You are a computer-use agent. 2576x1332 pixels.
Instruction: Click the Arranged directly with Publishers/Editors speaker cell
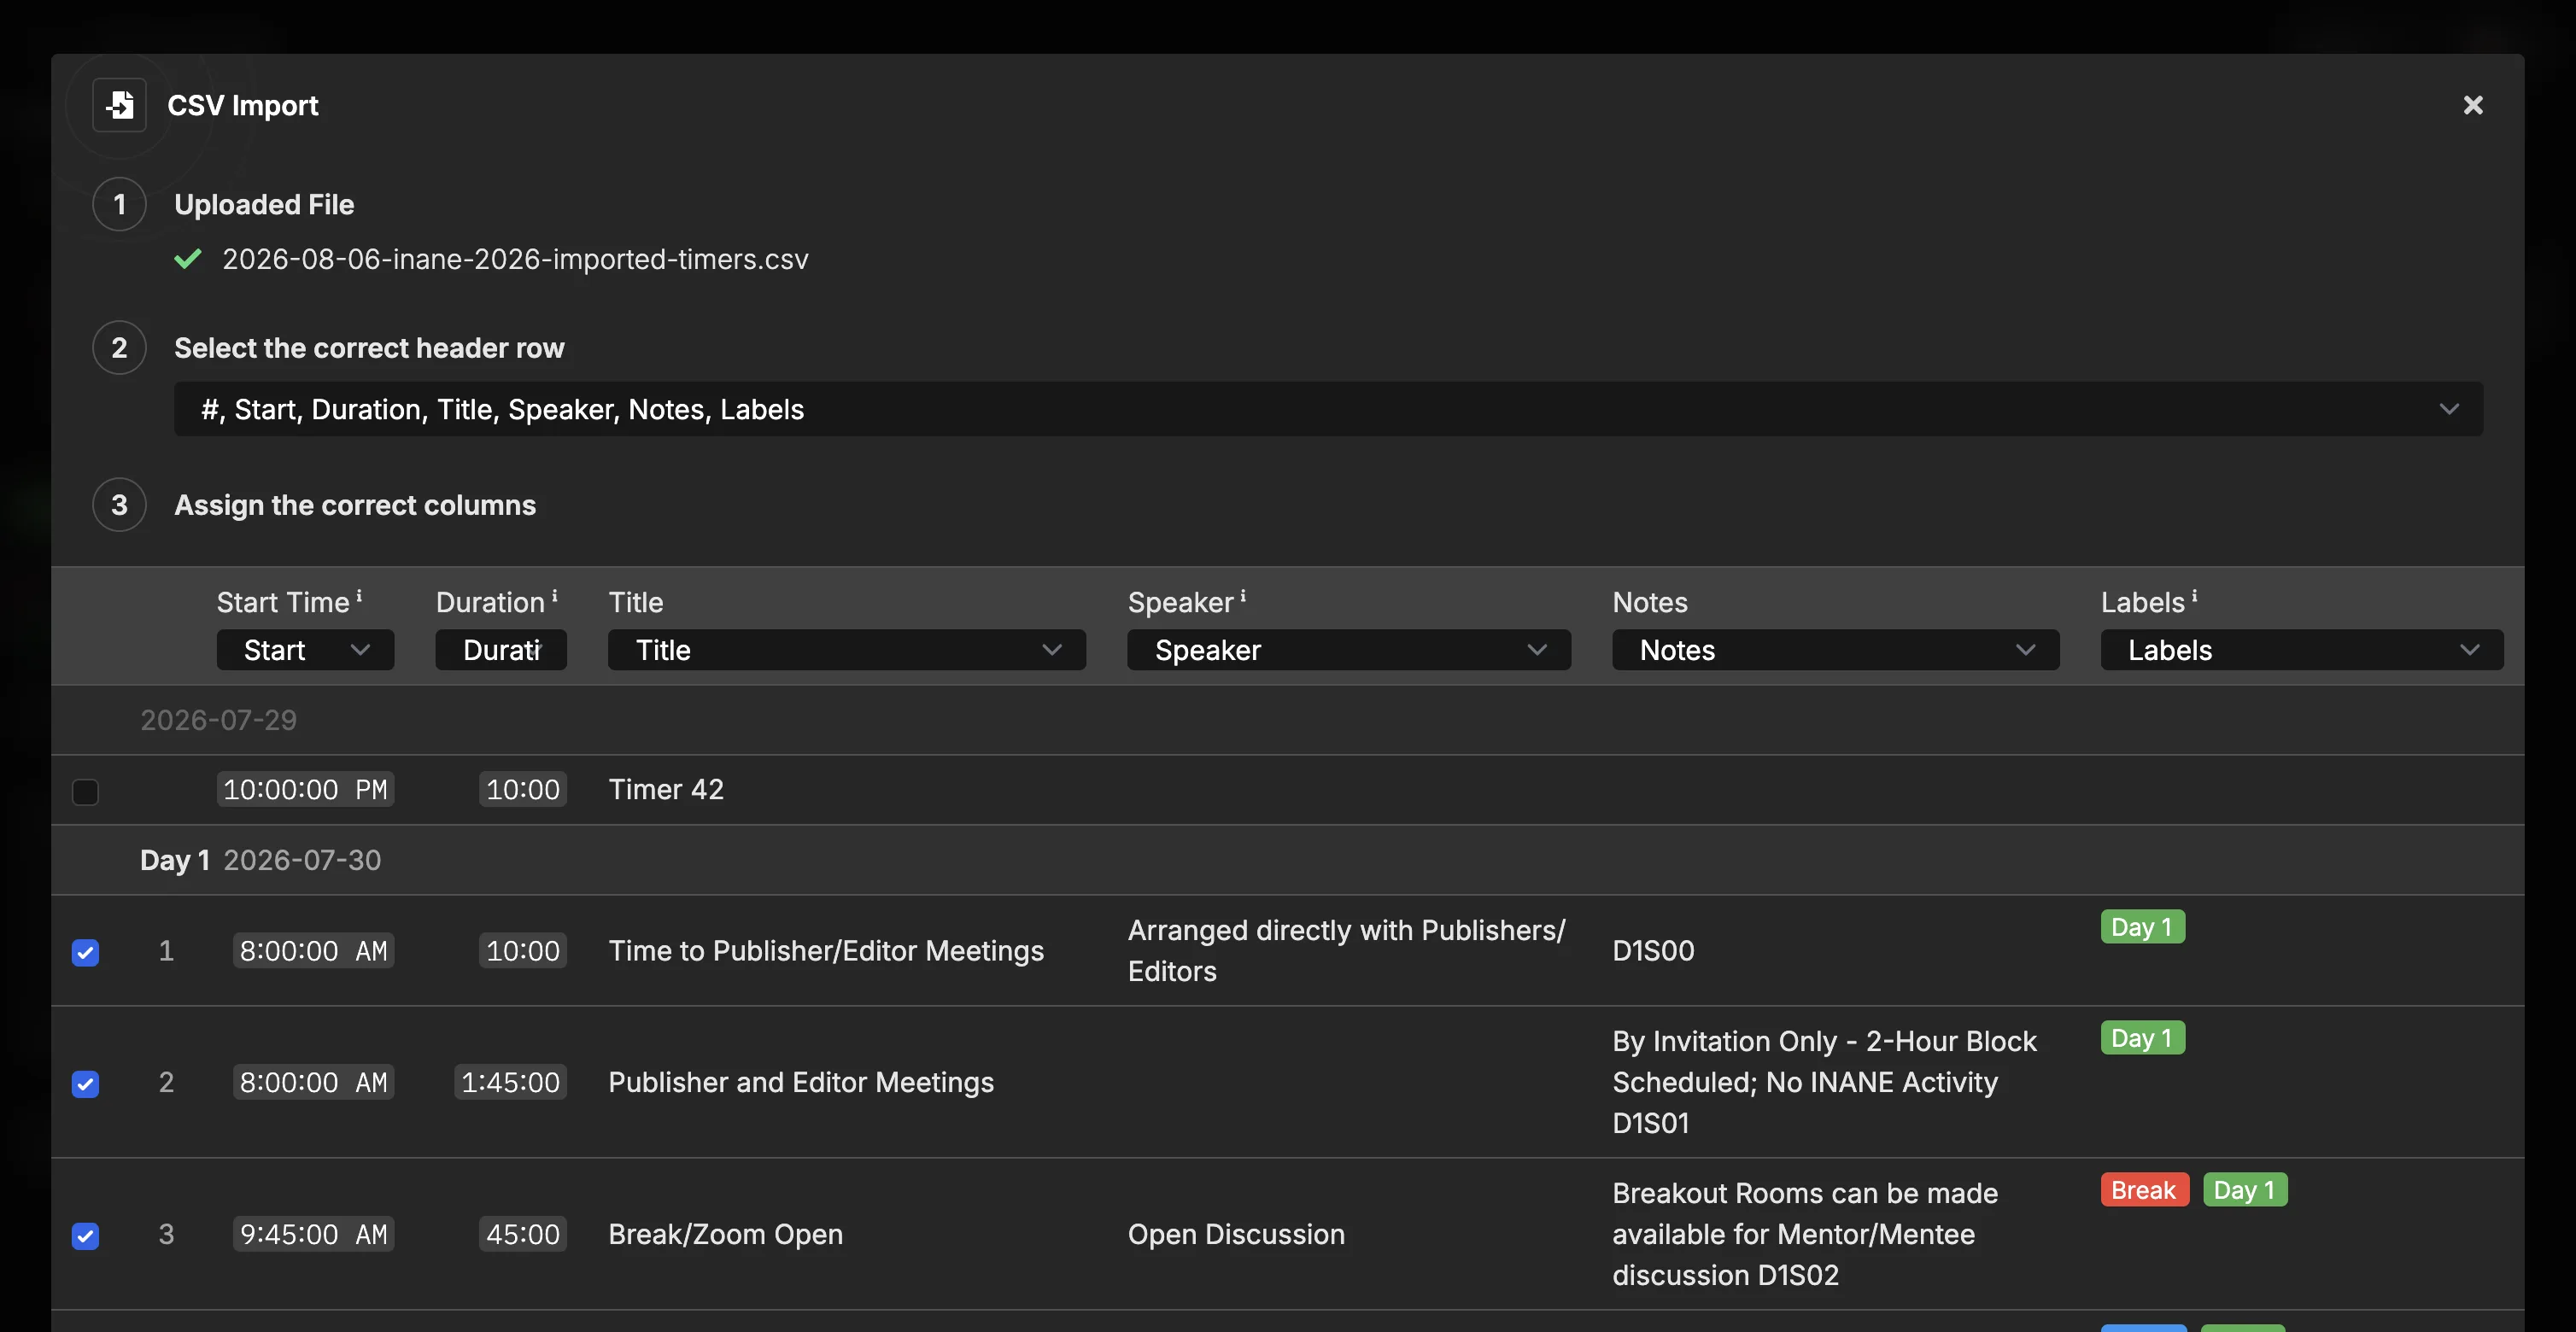1347,950
